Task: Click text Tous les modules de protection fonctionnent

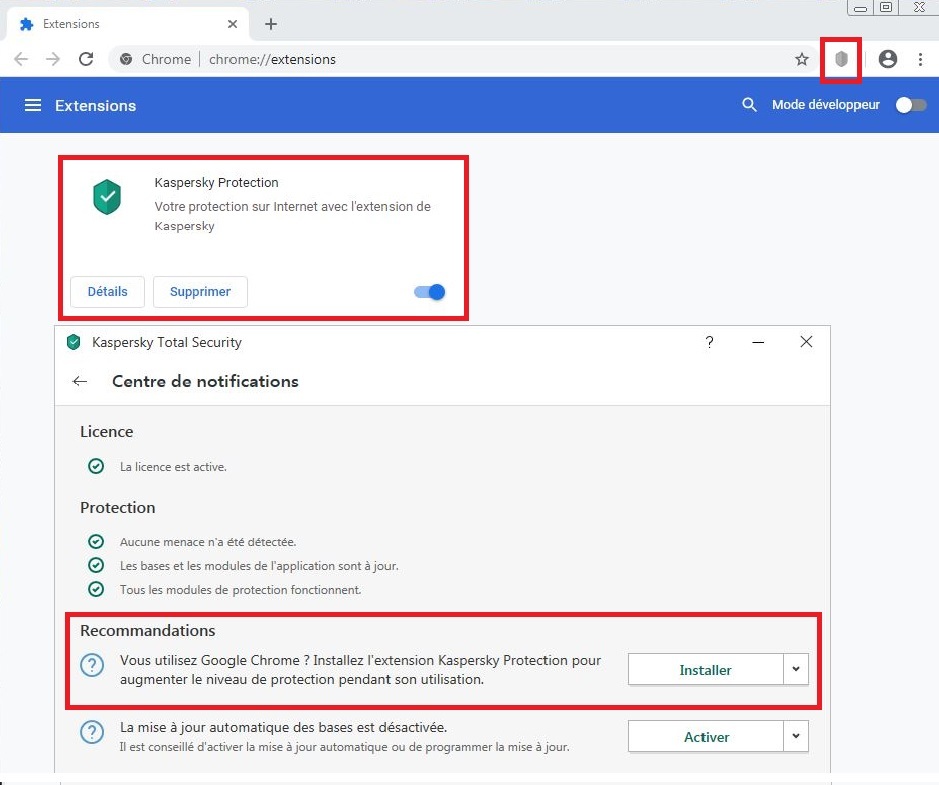Action: [x=240, y=590]
